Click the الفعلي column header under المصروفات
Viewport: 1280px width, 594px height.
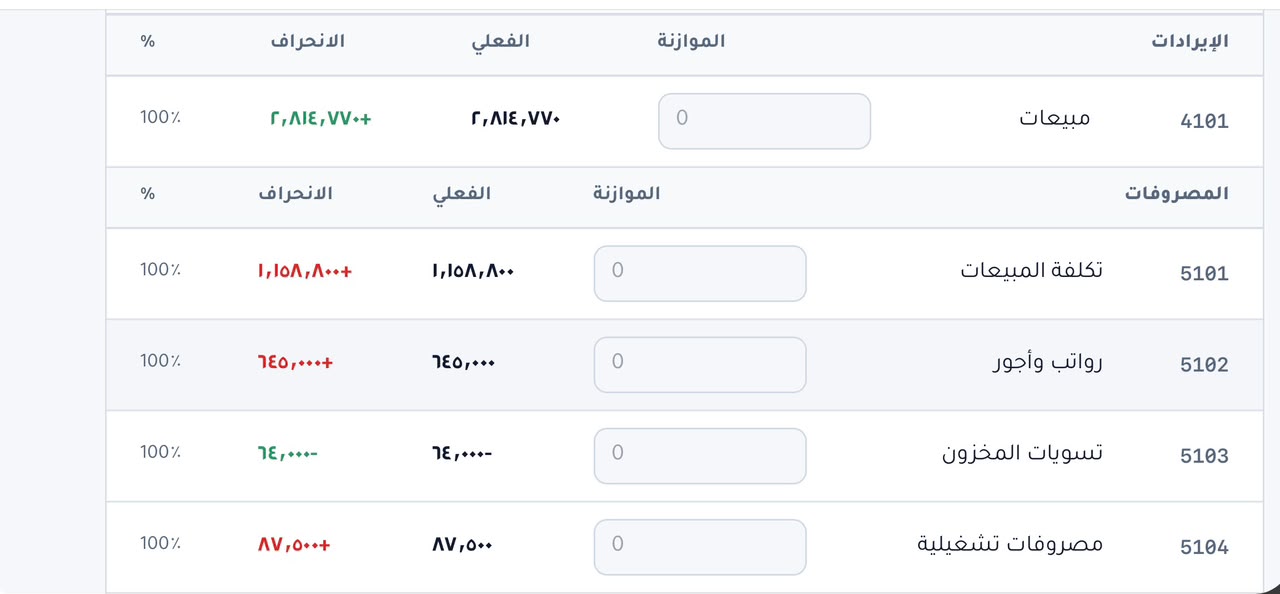point(461,193)
